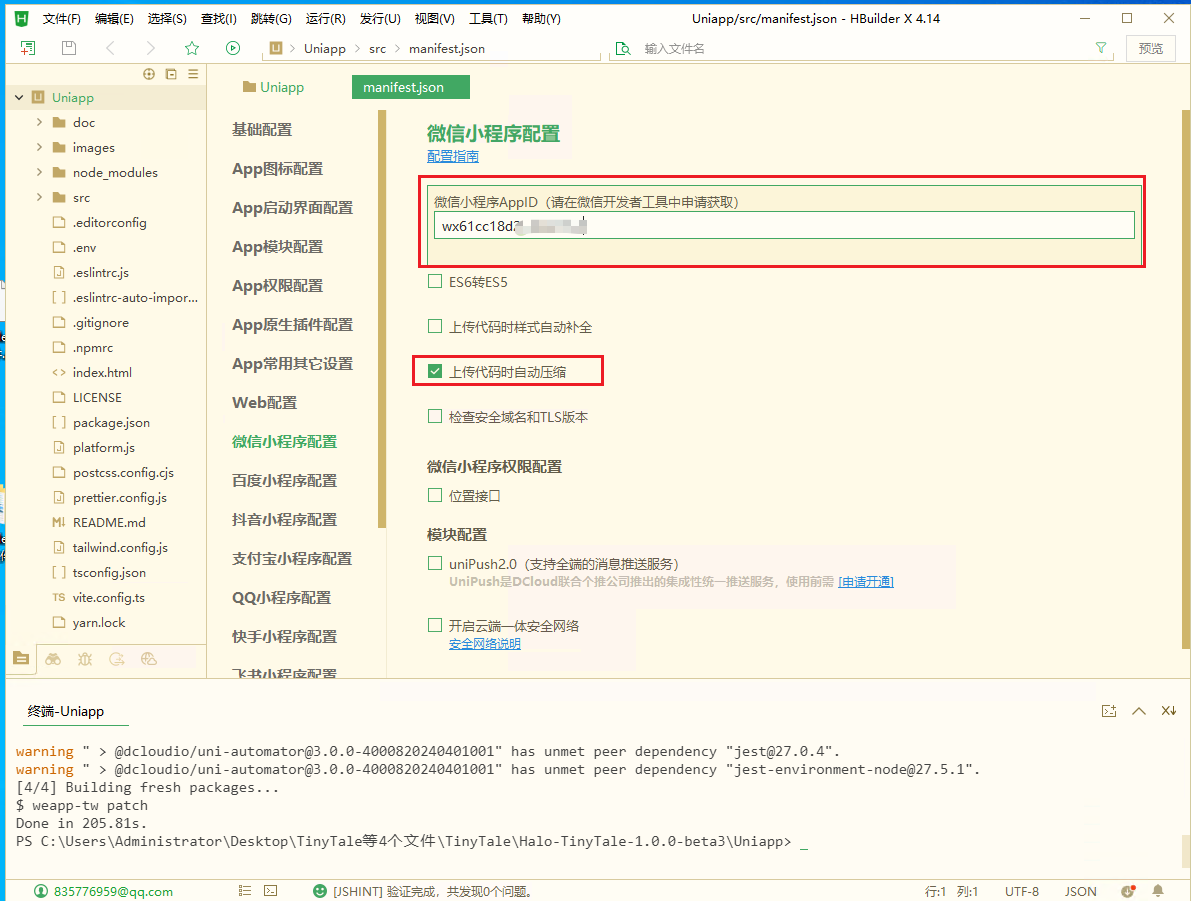Close the terminal panel with X icon
This screenshot has width=1191, height=901.
tap(1169, 711)
